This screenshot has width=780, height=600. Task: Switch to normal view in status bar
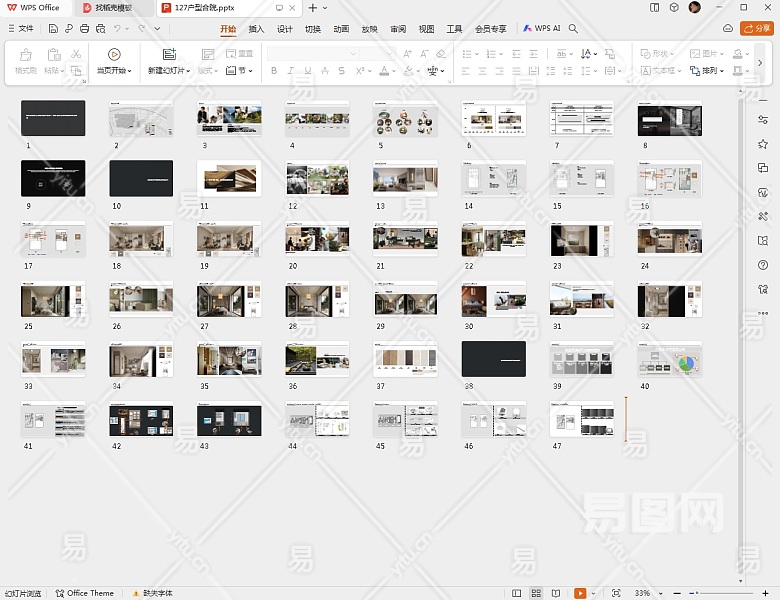(x=517, y=593)
